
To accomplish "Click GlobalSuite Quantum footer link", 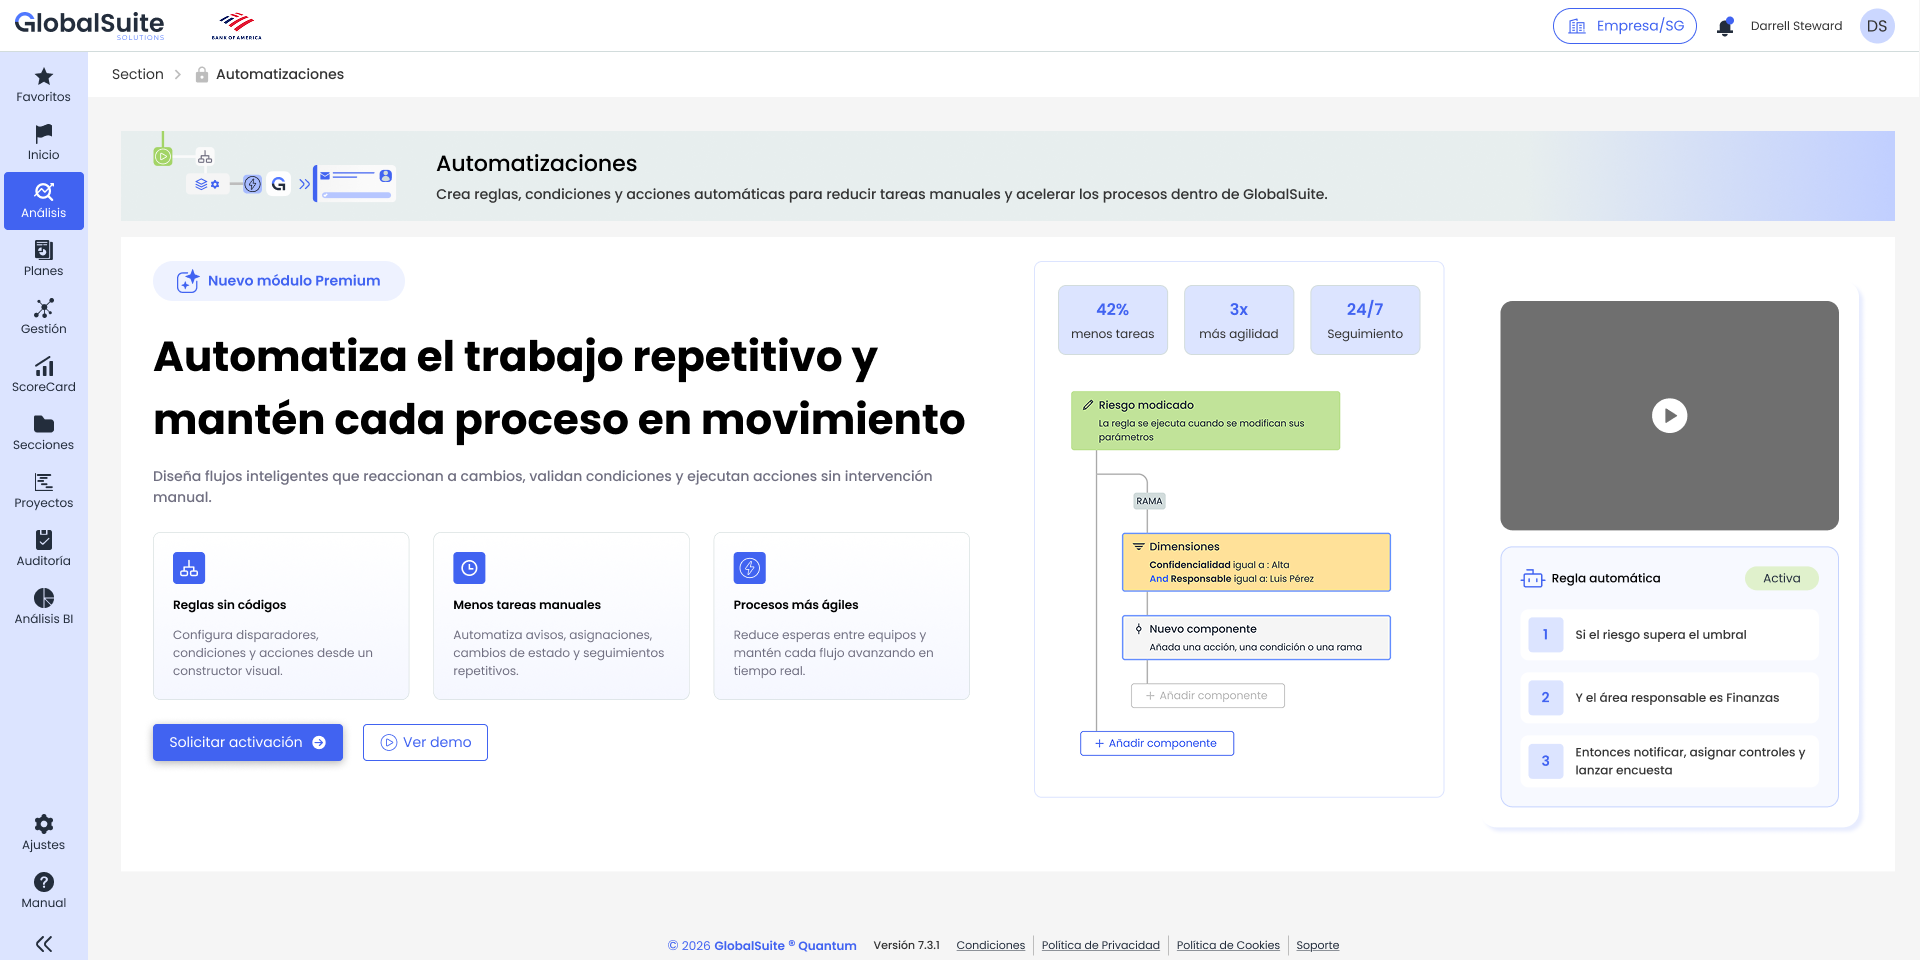I will pyautogui.click(x=785, y=945).
